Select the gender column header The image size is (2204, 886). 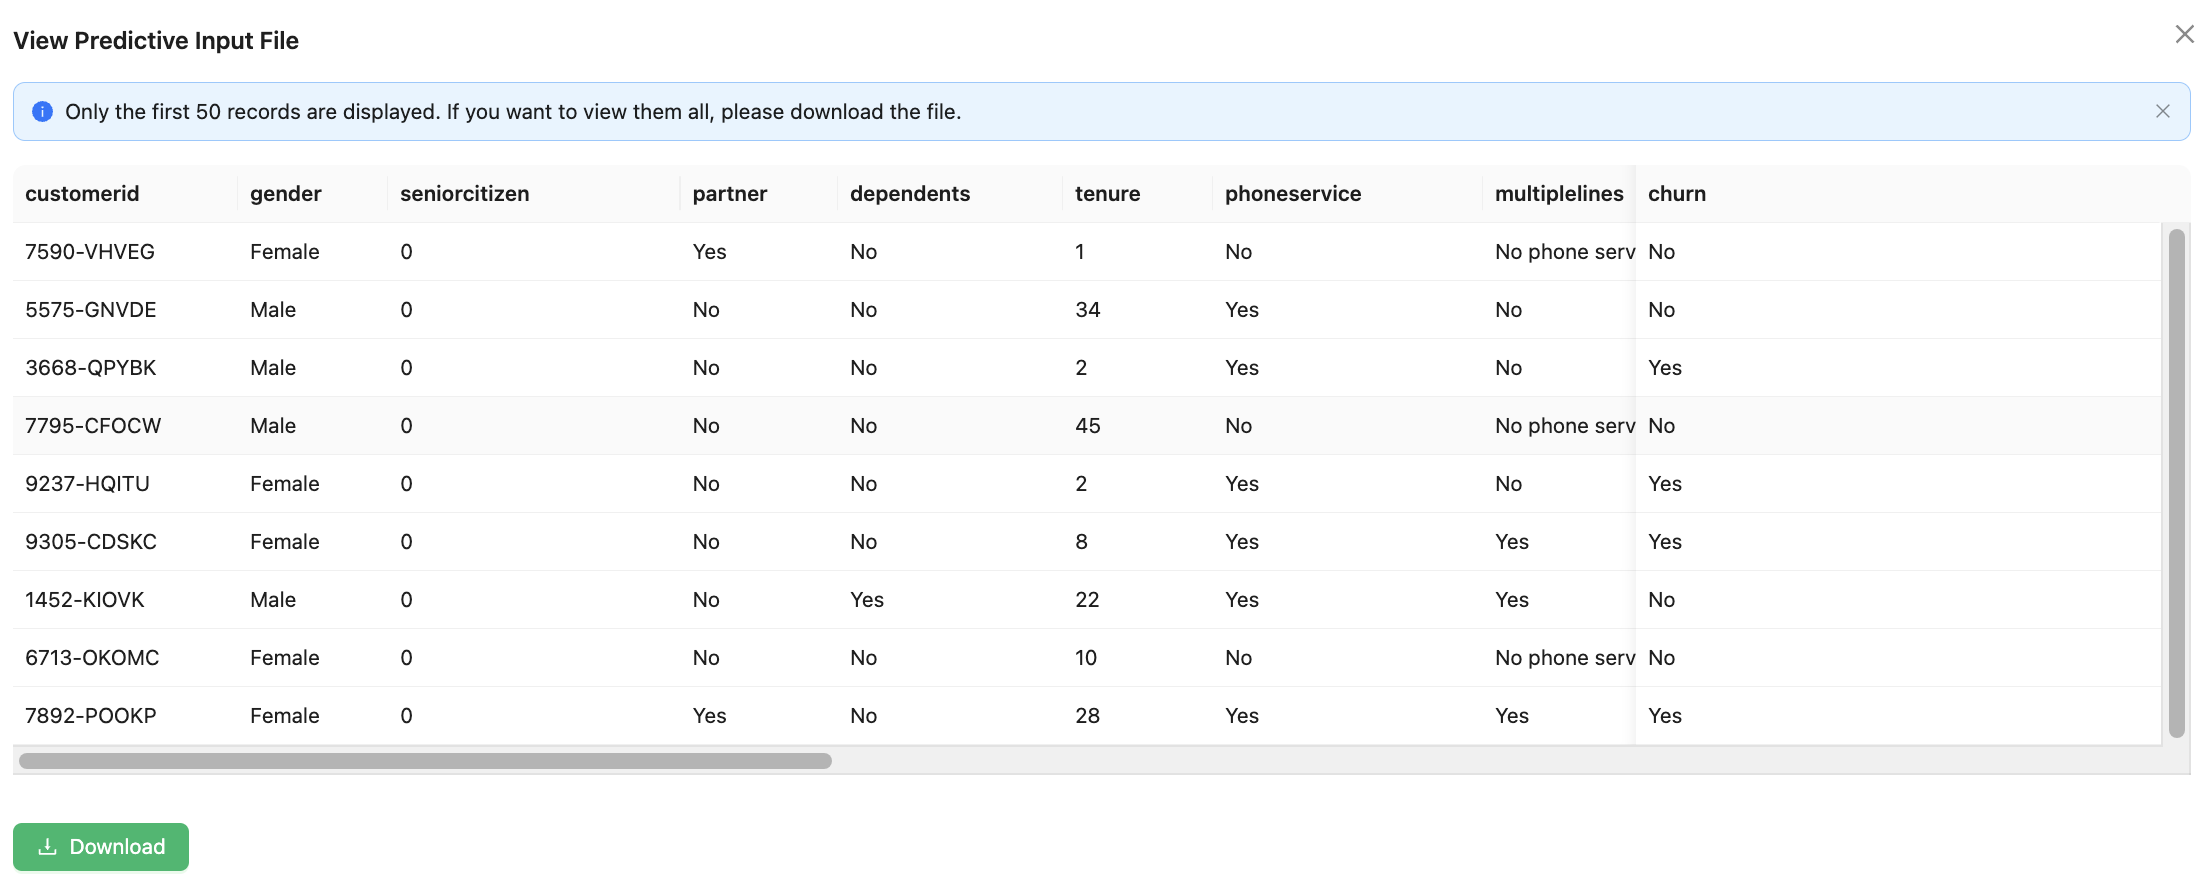tap(286, 194)
